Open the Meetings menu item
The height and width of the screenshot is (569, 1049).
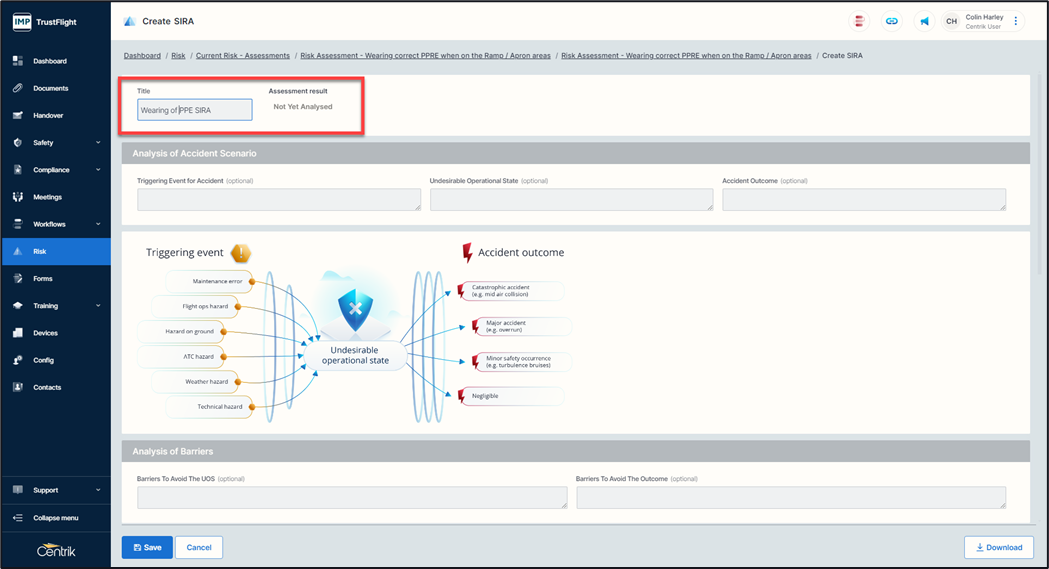tap(47, 197)
